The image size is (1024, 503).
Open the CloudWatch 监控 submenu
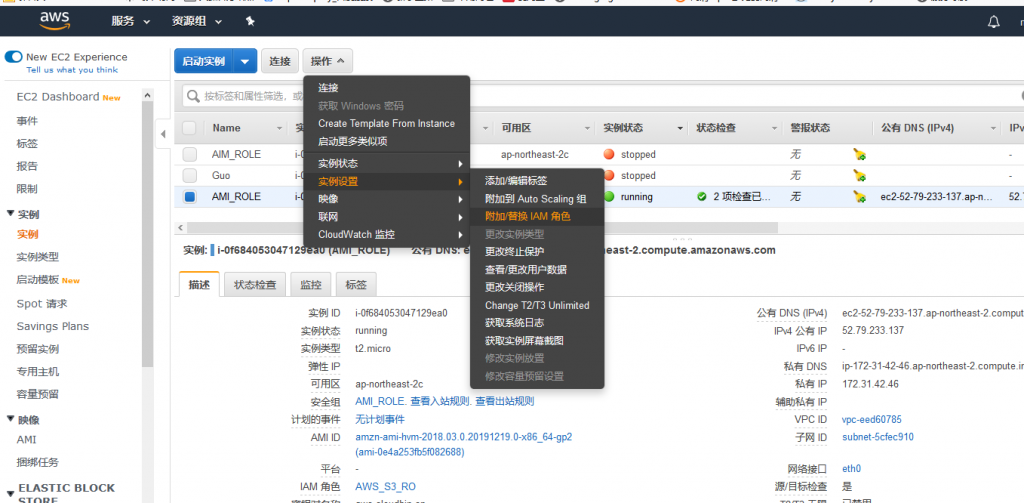pyautogui.click(x=386, y=235)
